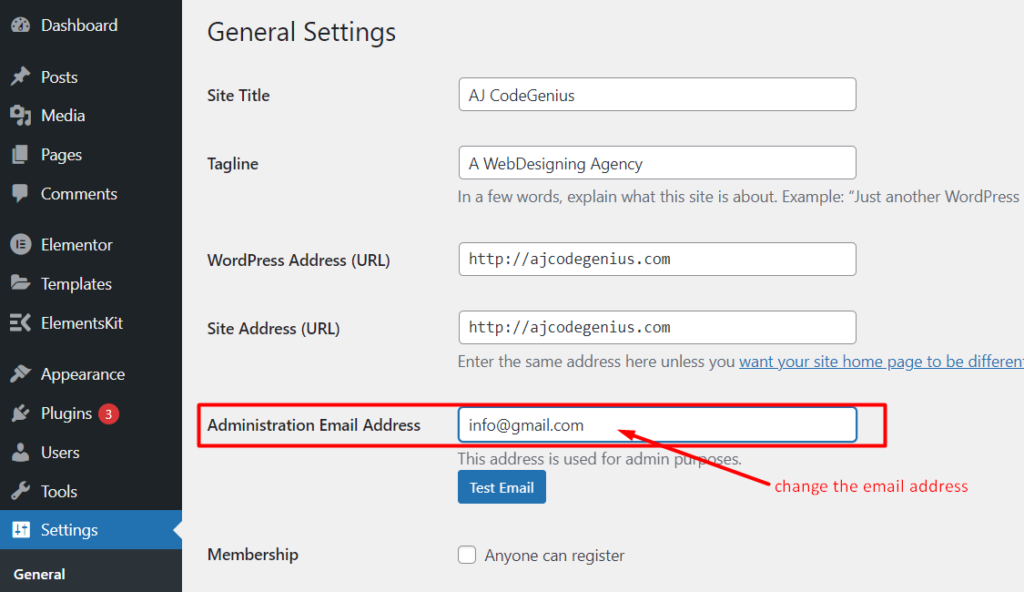Click the Elementor logo icon
This screenshot has height=592, width=1024.
20,244
